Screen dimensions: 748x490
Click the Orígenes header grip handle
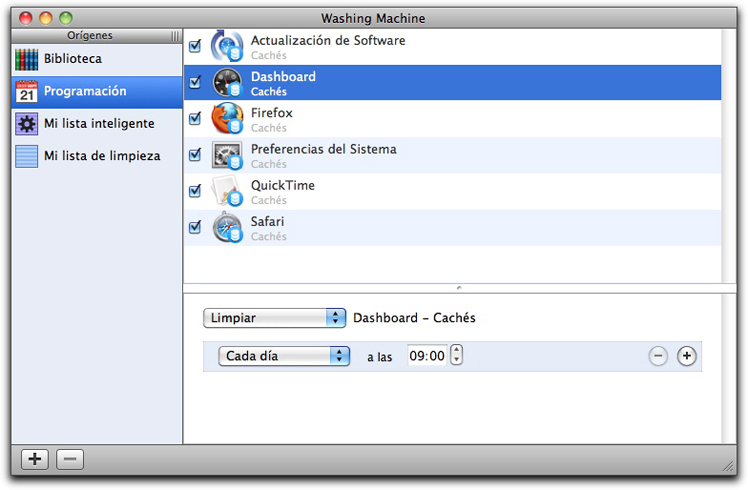coord(175,36)
